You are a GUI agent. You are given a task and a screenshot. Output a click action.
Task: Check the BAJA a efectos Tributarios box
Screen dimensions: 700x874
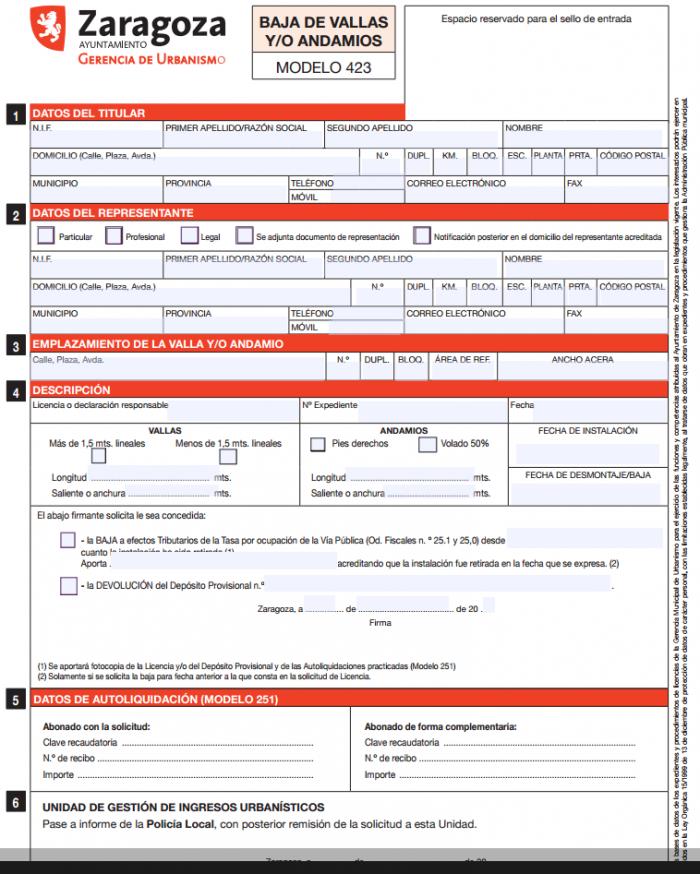[68, 540]
